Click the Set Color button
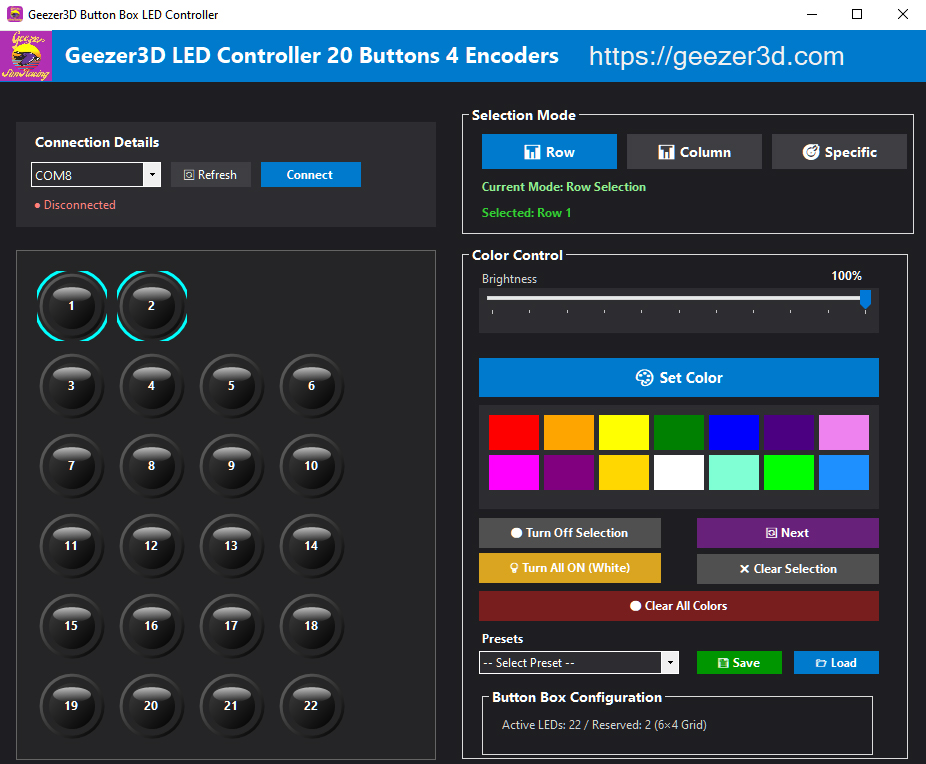Screen dimensions: 926x764 pyautogui.click(x=678, y=378)
